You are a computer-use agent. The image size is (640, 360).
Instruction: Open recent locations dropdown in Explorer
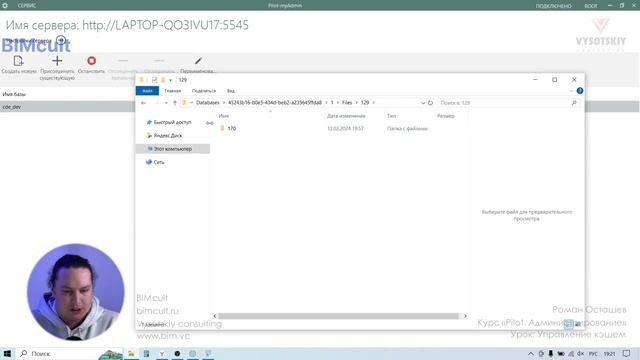pos(166,103)
